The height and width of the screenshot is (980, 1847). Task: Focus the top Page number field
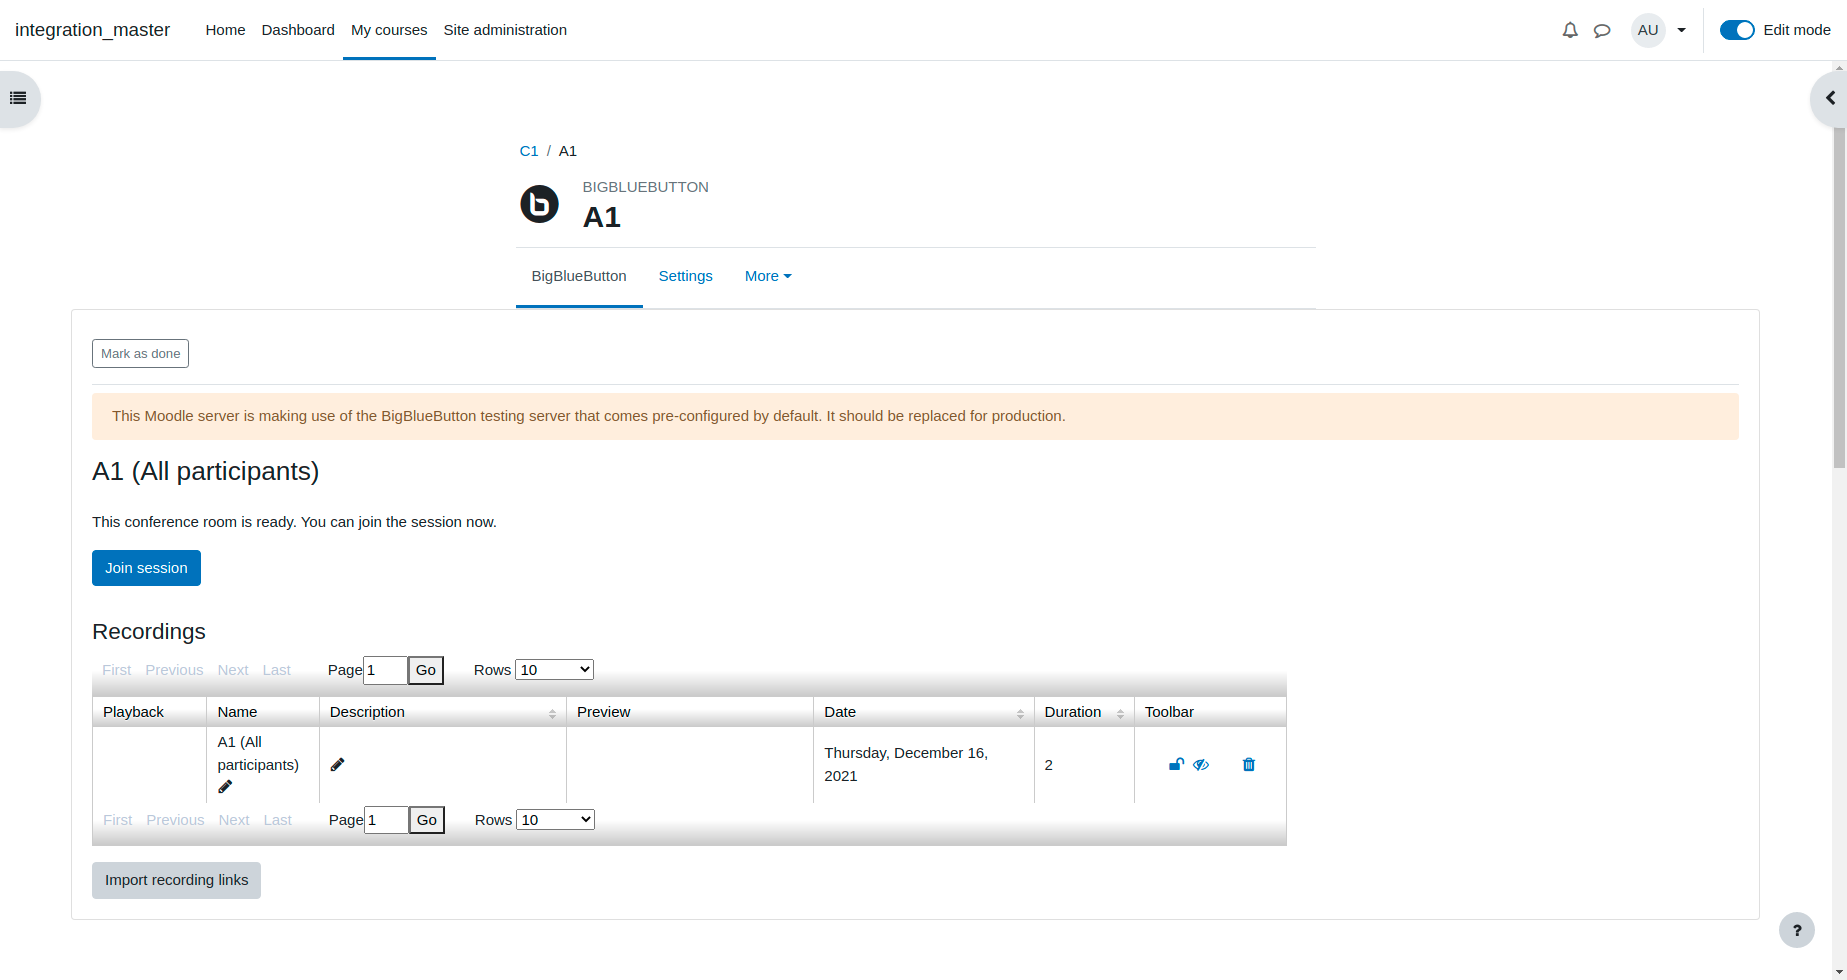(385, 670)
